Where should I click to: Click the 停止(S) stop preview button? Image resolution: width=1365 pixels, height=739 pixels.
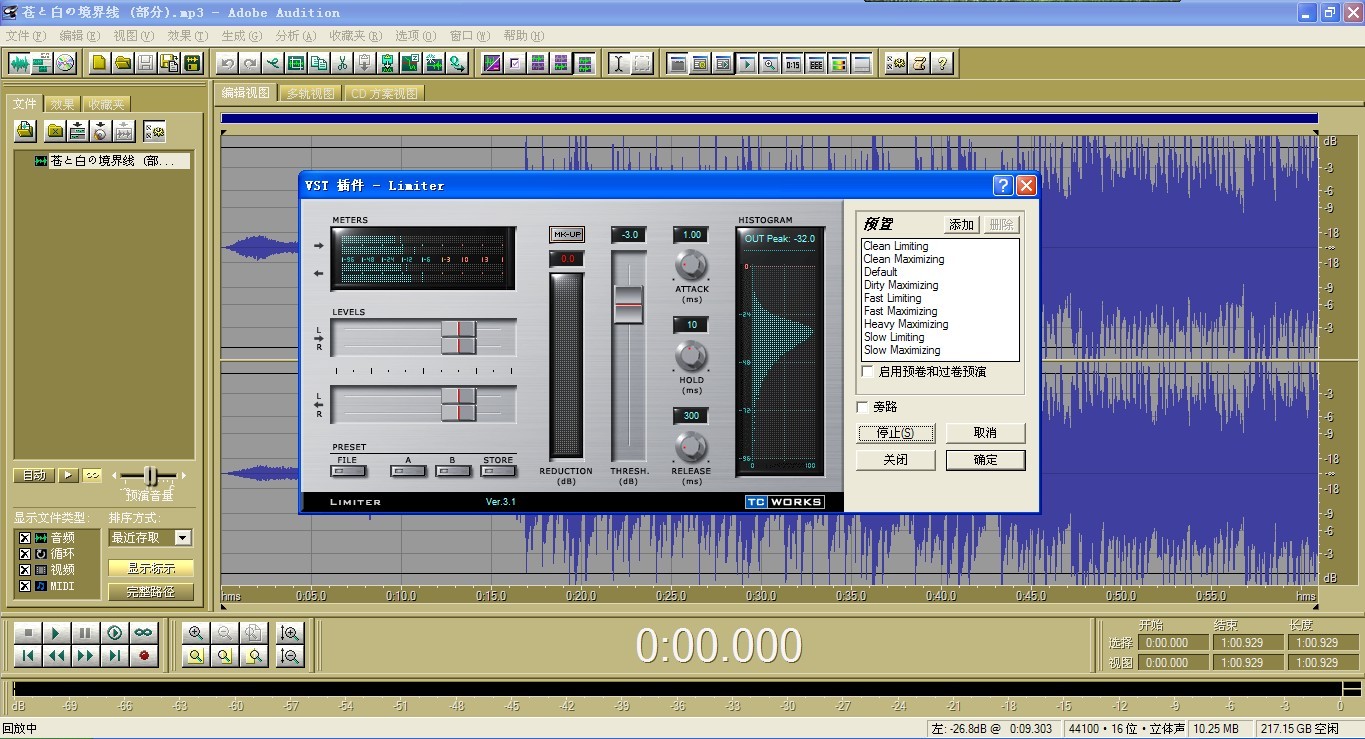pos(895,433)
